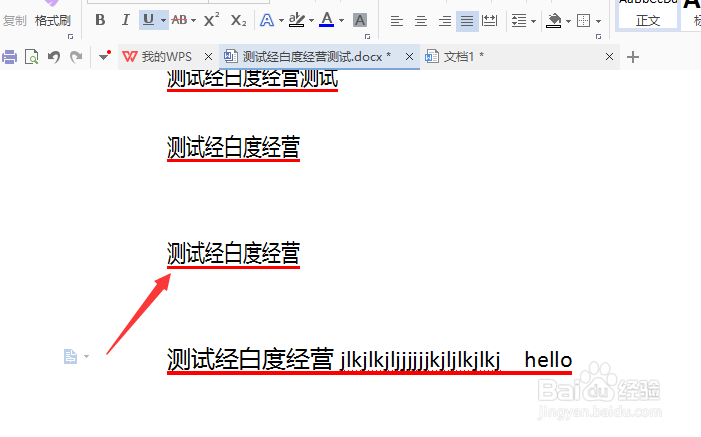The image size is (701, 437).
Task: Open font color dropdown arrow
Action: click(342, 21)
